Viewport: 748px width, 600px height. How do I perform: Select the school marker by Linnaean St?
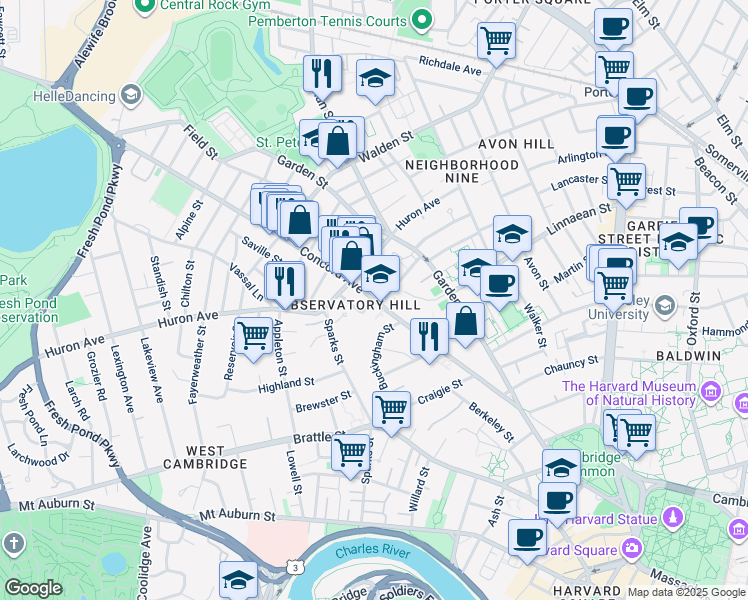point(512,235)
